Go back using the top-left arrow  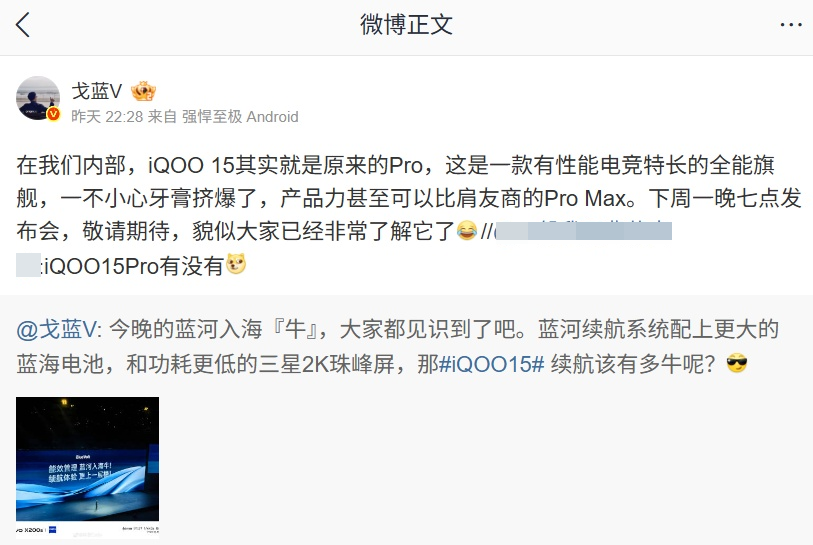point(23,25)
